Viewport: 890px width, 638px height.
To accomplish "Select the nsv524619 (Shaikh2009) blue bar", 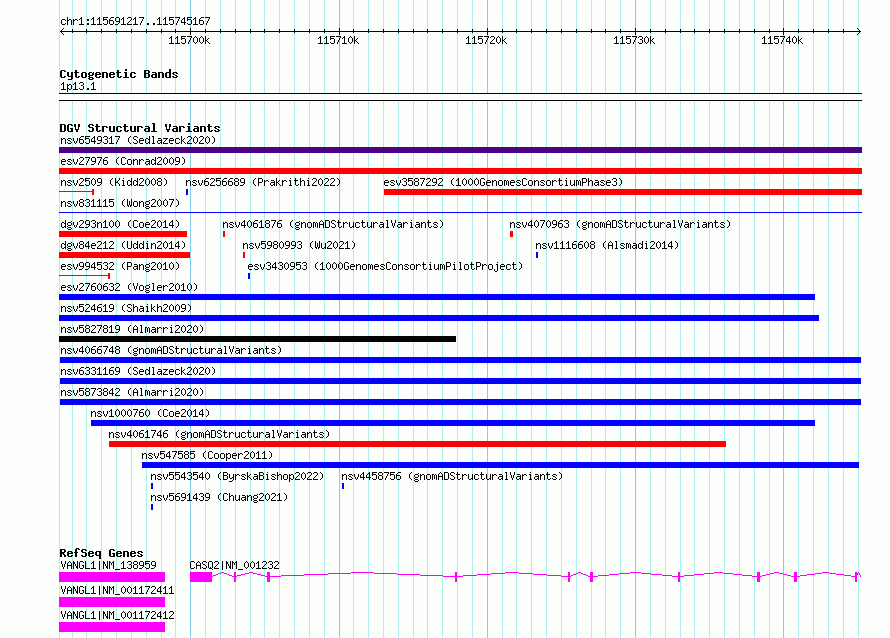I will click(439, 318).
